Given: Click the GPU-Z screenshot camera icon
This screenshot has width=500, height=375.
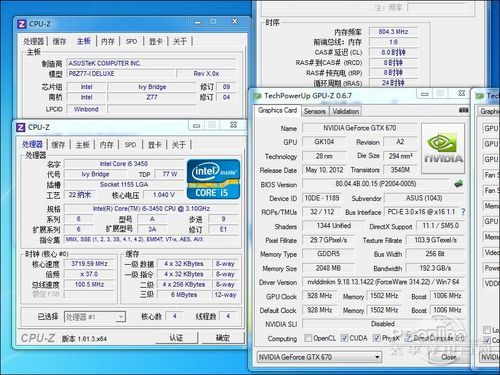Looking at the screenshot, I should pos(463,110).
